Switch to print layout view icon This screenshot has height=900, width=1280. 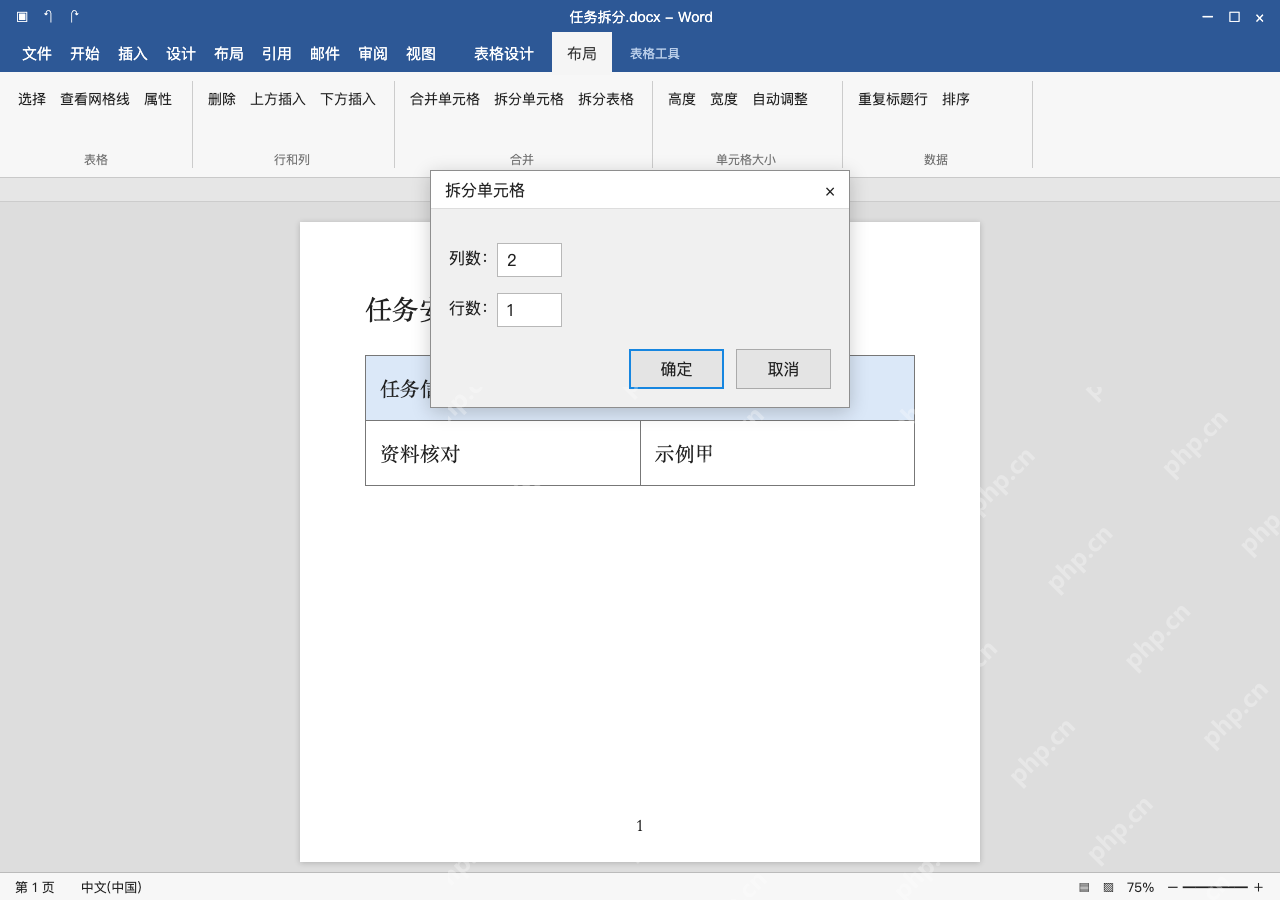tap(1084, 887)
